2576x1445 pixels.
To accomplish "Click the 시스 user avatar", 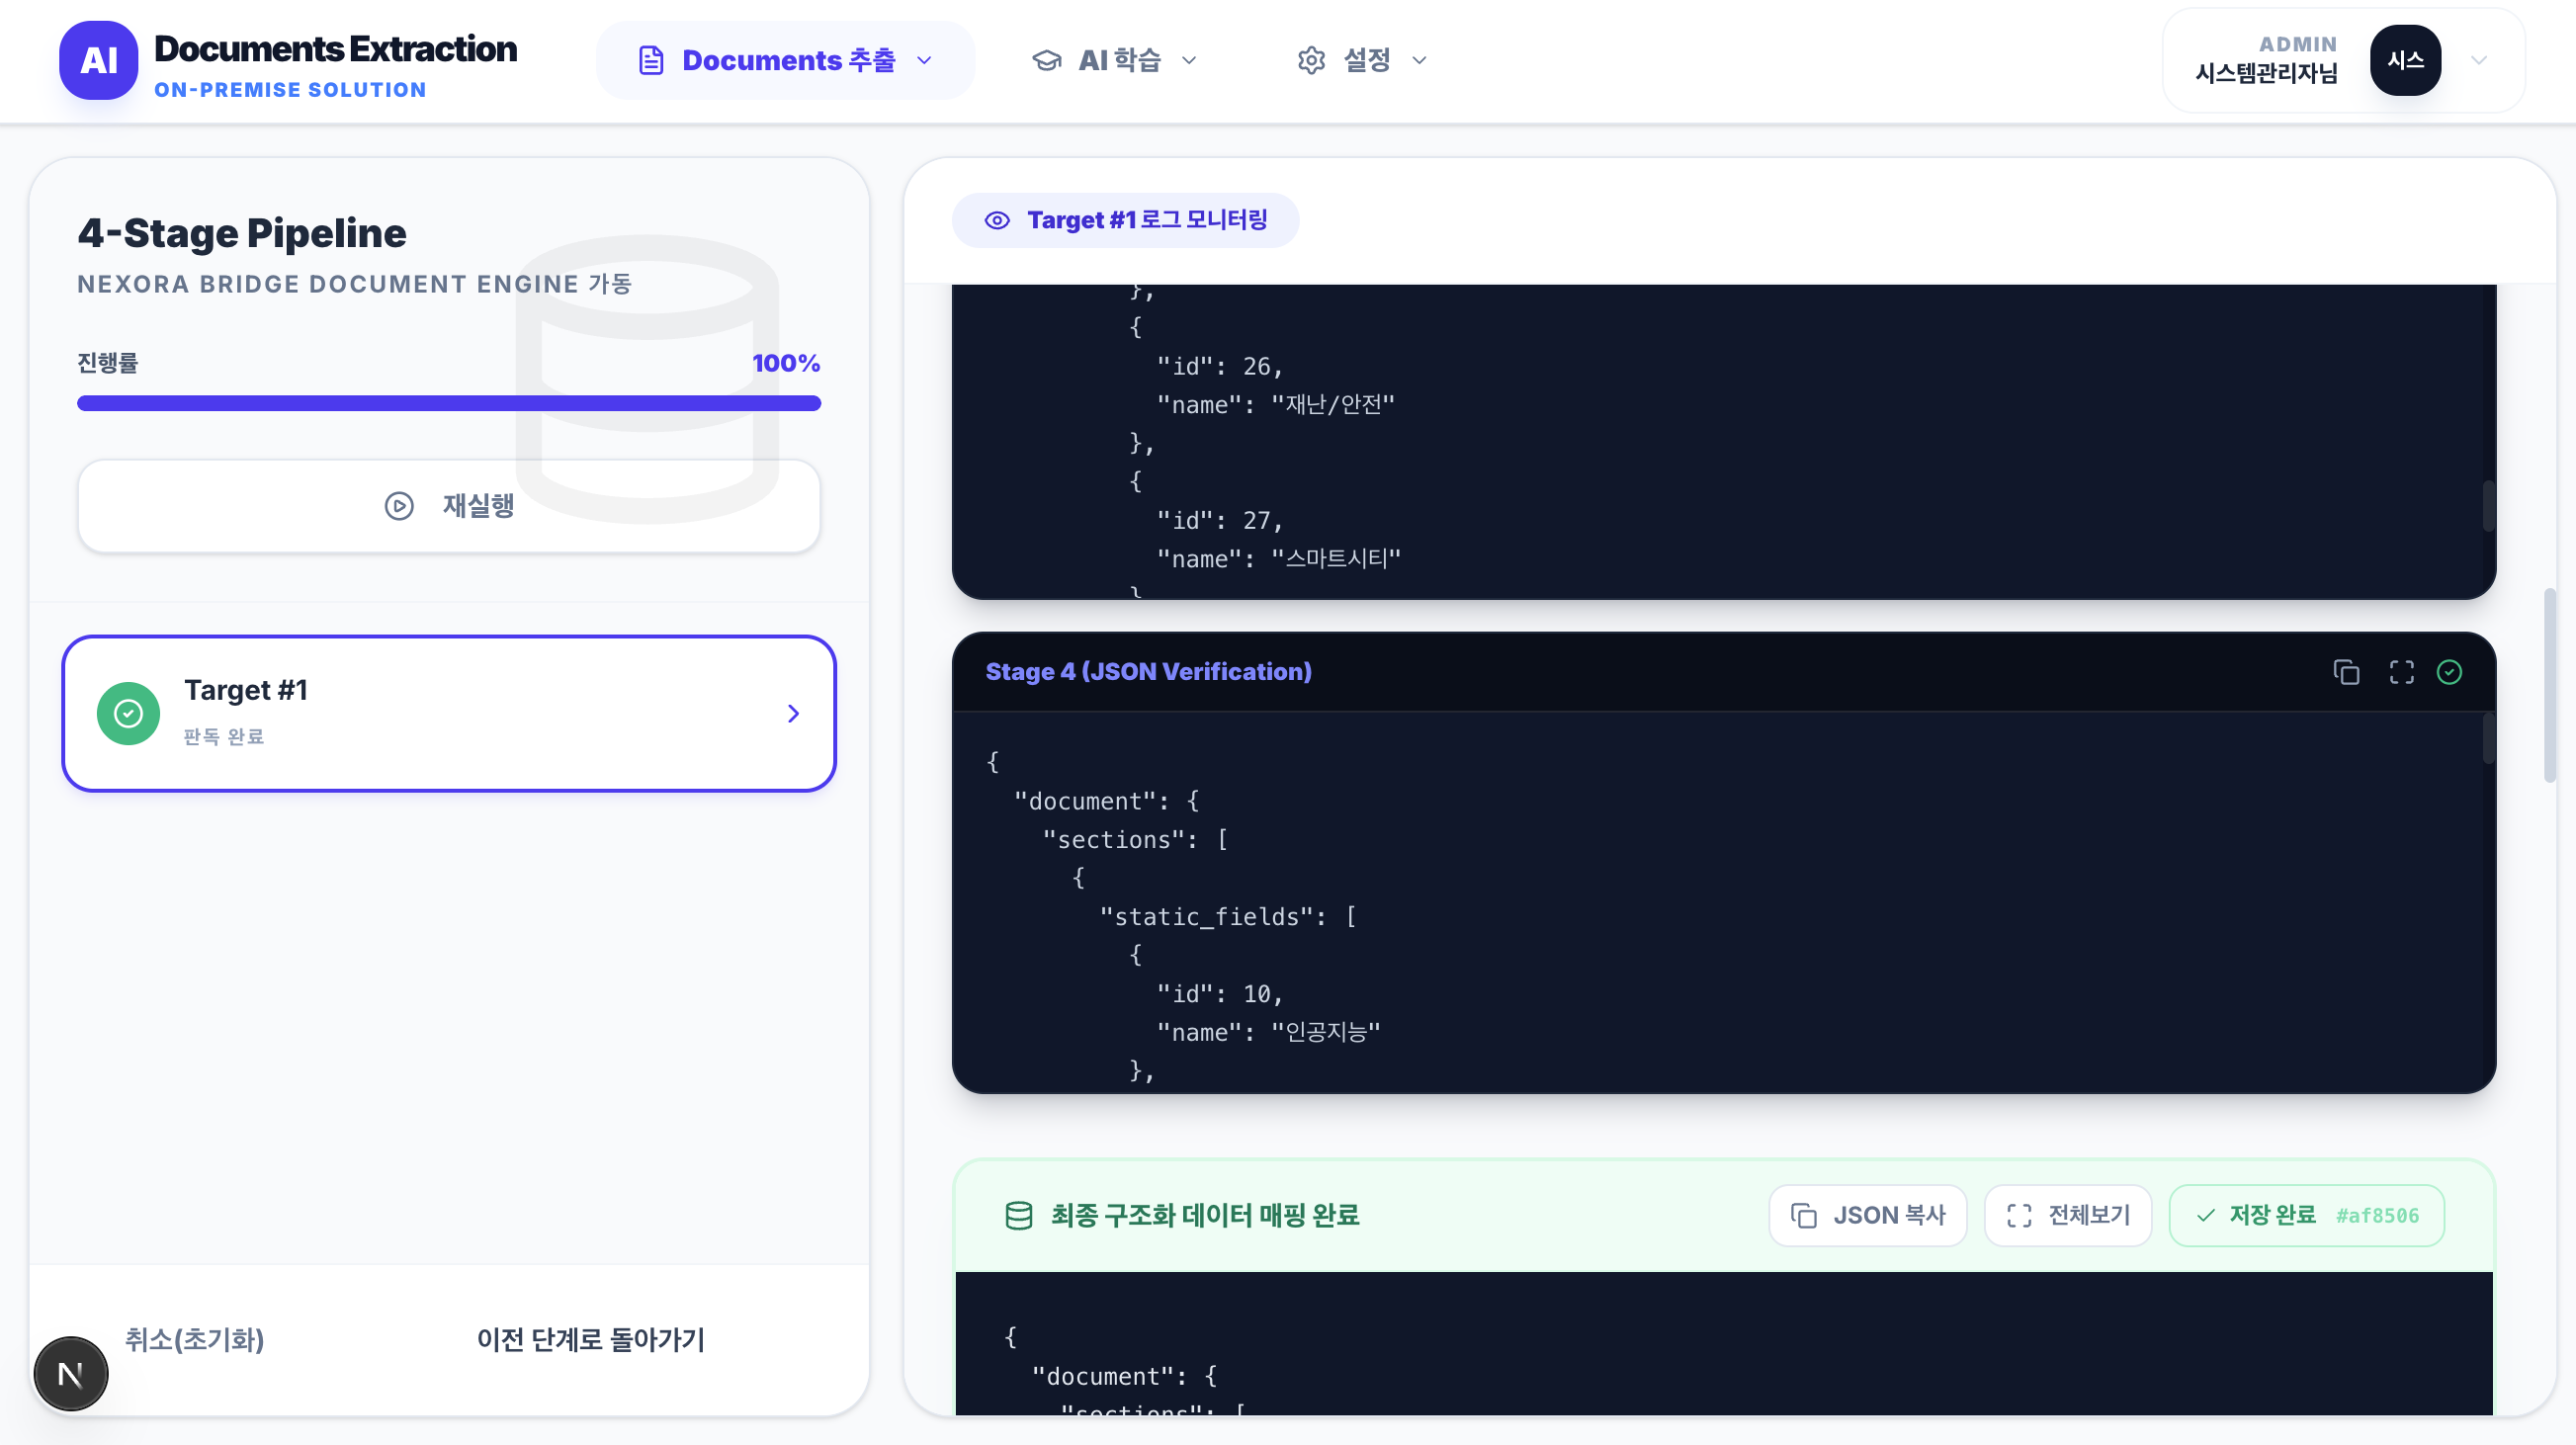I will (x=2405, y=60).
